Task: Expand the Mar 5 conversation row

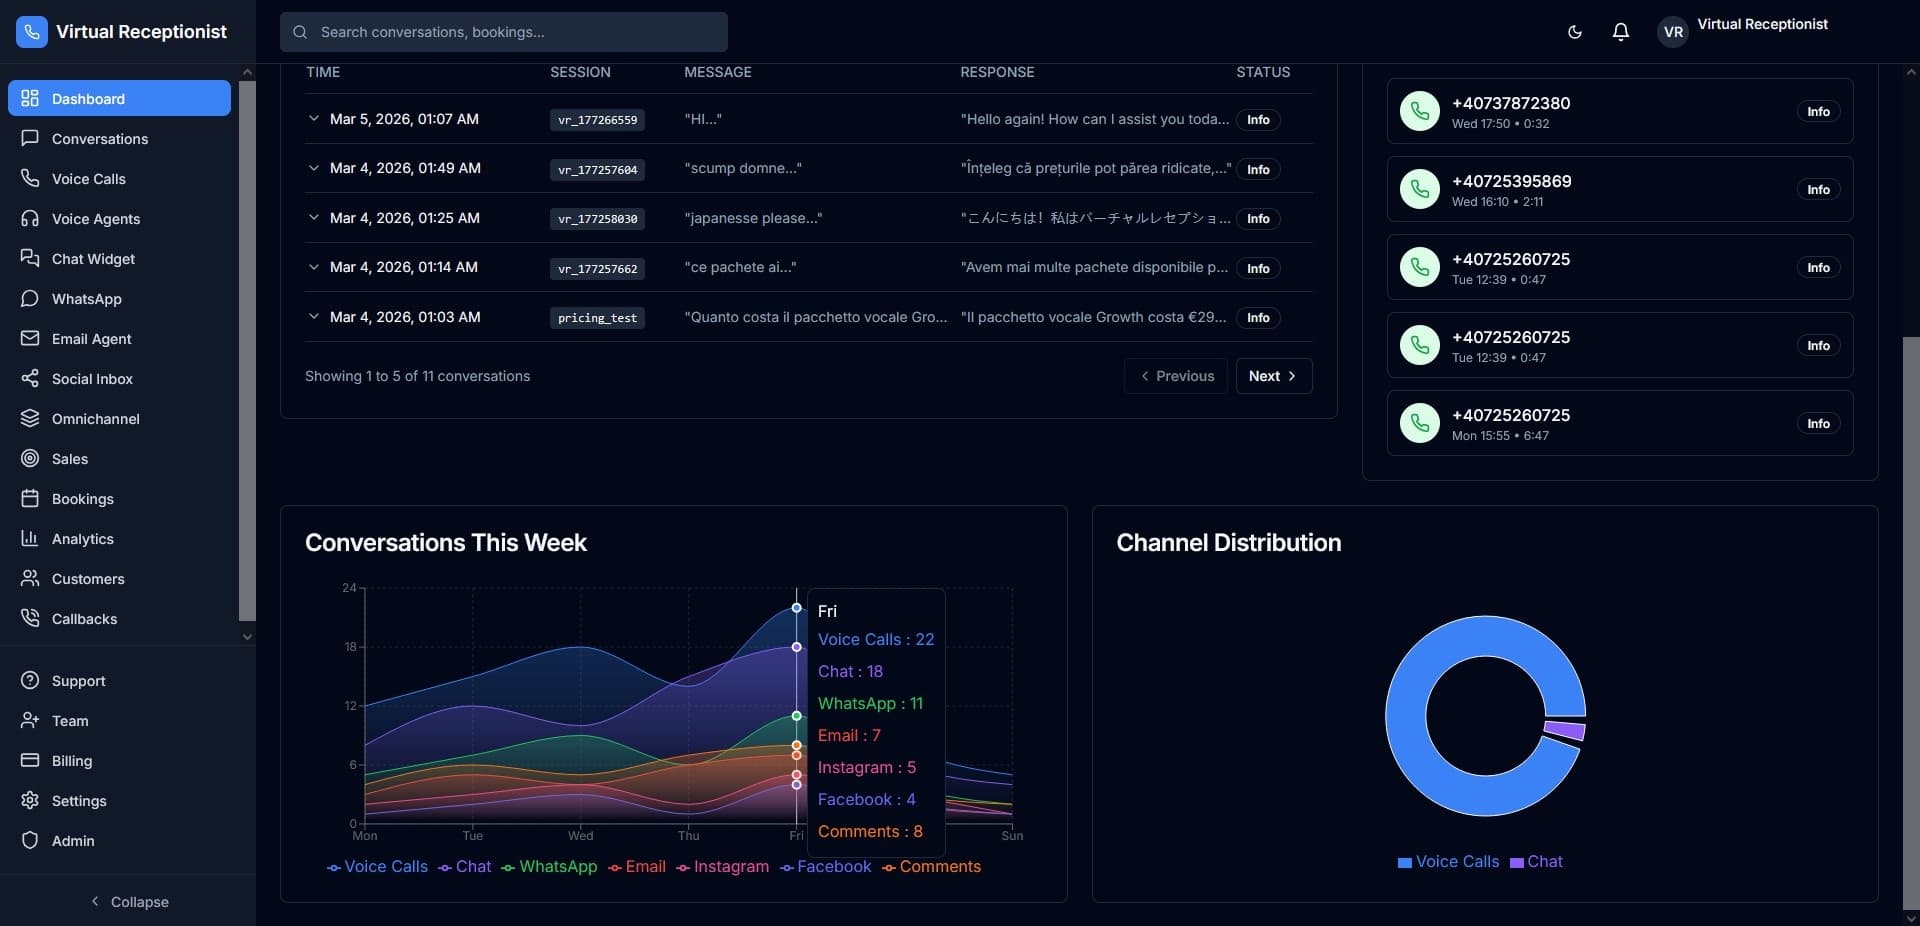Action: (x=314, y=119)
